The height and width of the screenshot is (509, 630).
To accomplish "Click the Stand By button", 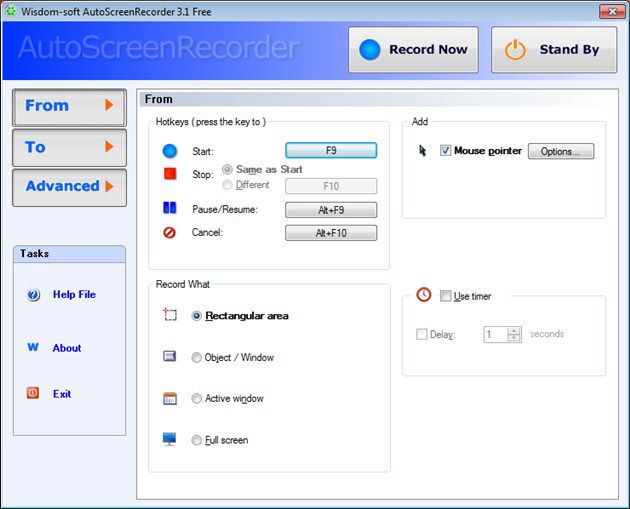I will pyautogui.click(x=554, y=50).
